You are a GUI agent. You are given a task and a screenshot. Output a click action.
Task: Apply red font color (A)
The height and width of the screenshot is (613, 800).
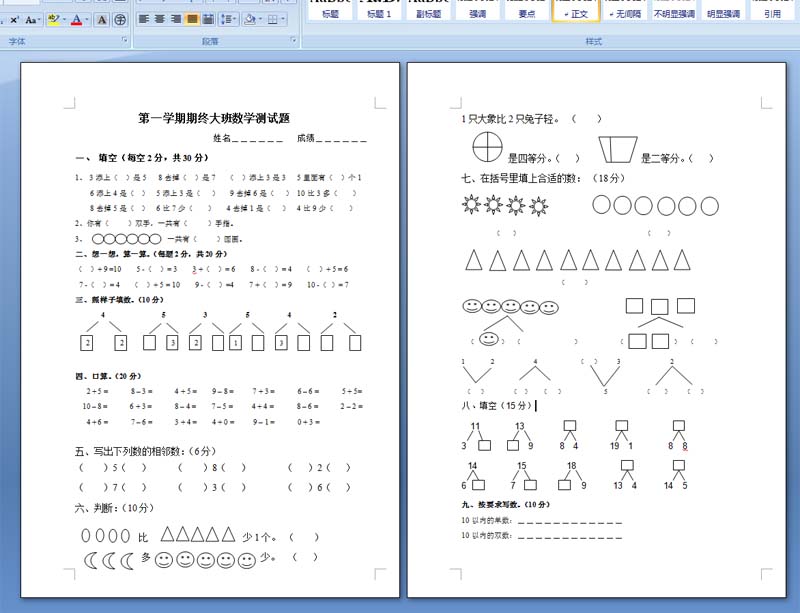coord(77,20)
